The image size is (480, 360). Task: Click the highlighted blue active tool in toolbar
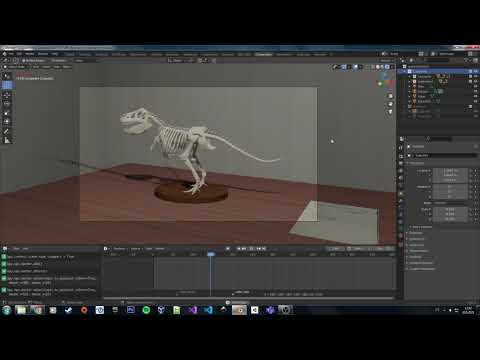click(x=7, y=85)
